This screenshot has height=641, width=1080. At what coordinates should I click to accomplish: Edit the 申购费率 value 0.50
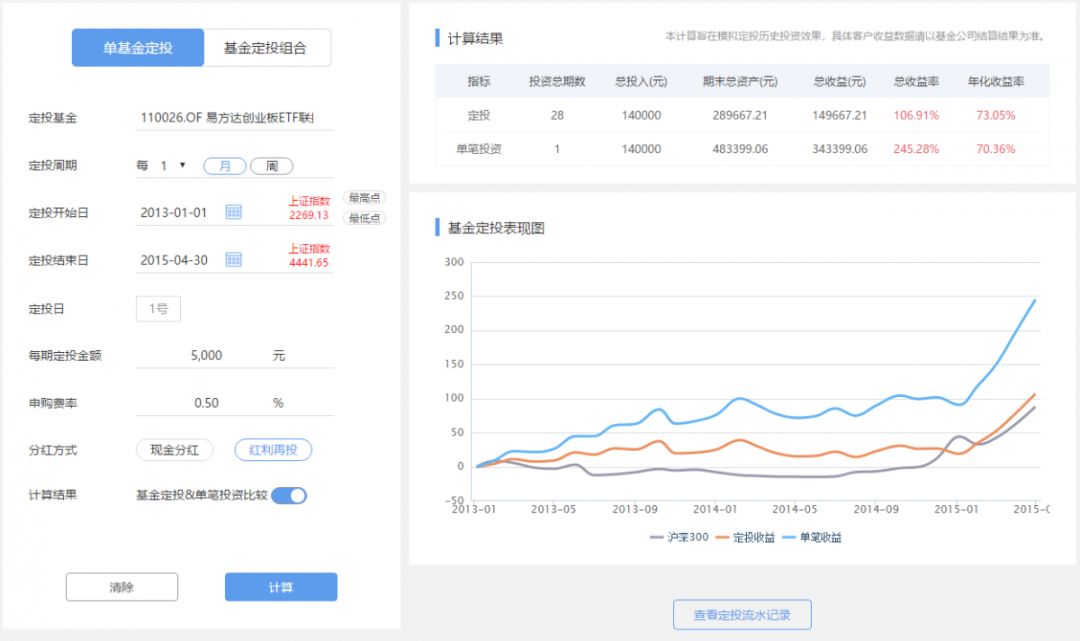[x=206, y=403]
